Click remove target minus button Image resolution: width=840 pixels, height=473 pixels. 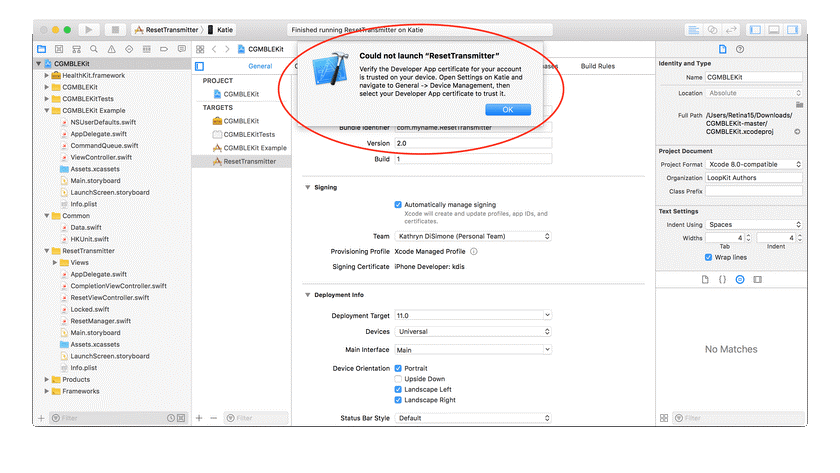coord(214,418)
